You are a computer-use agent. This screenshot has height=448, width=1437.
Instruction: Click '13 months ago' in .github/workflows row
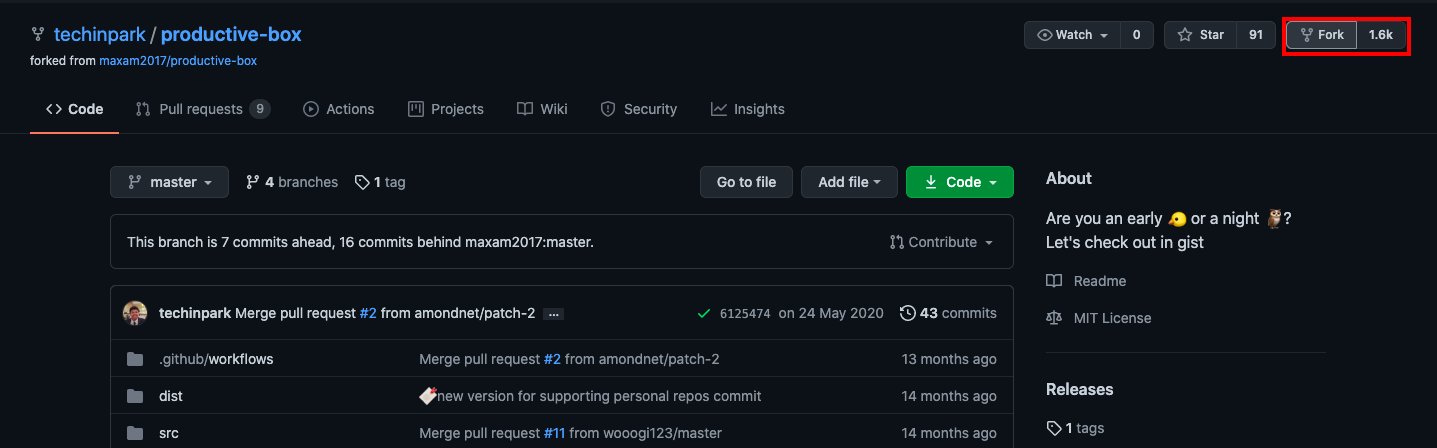[x=949, y=359]
